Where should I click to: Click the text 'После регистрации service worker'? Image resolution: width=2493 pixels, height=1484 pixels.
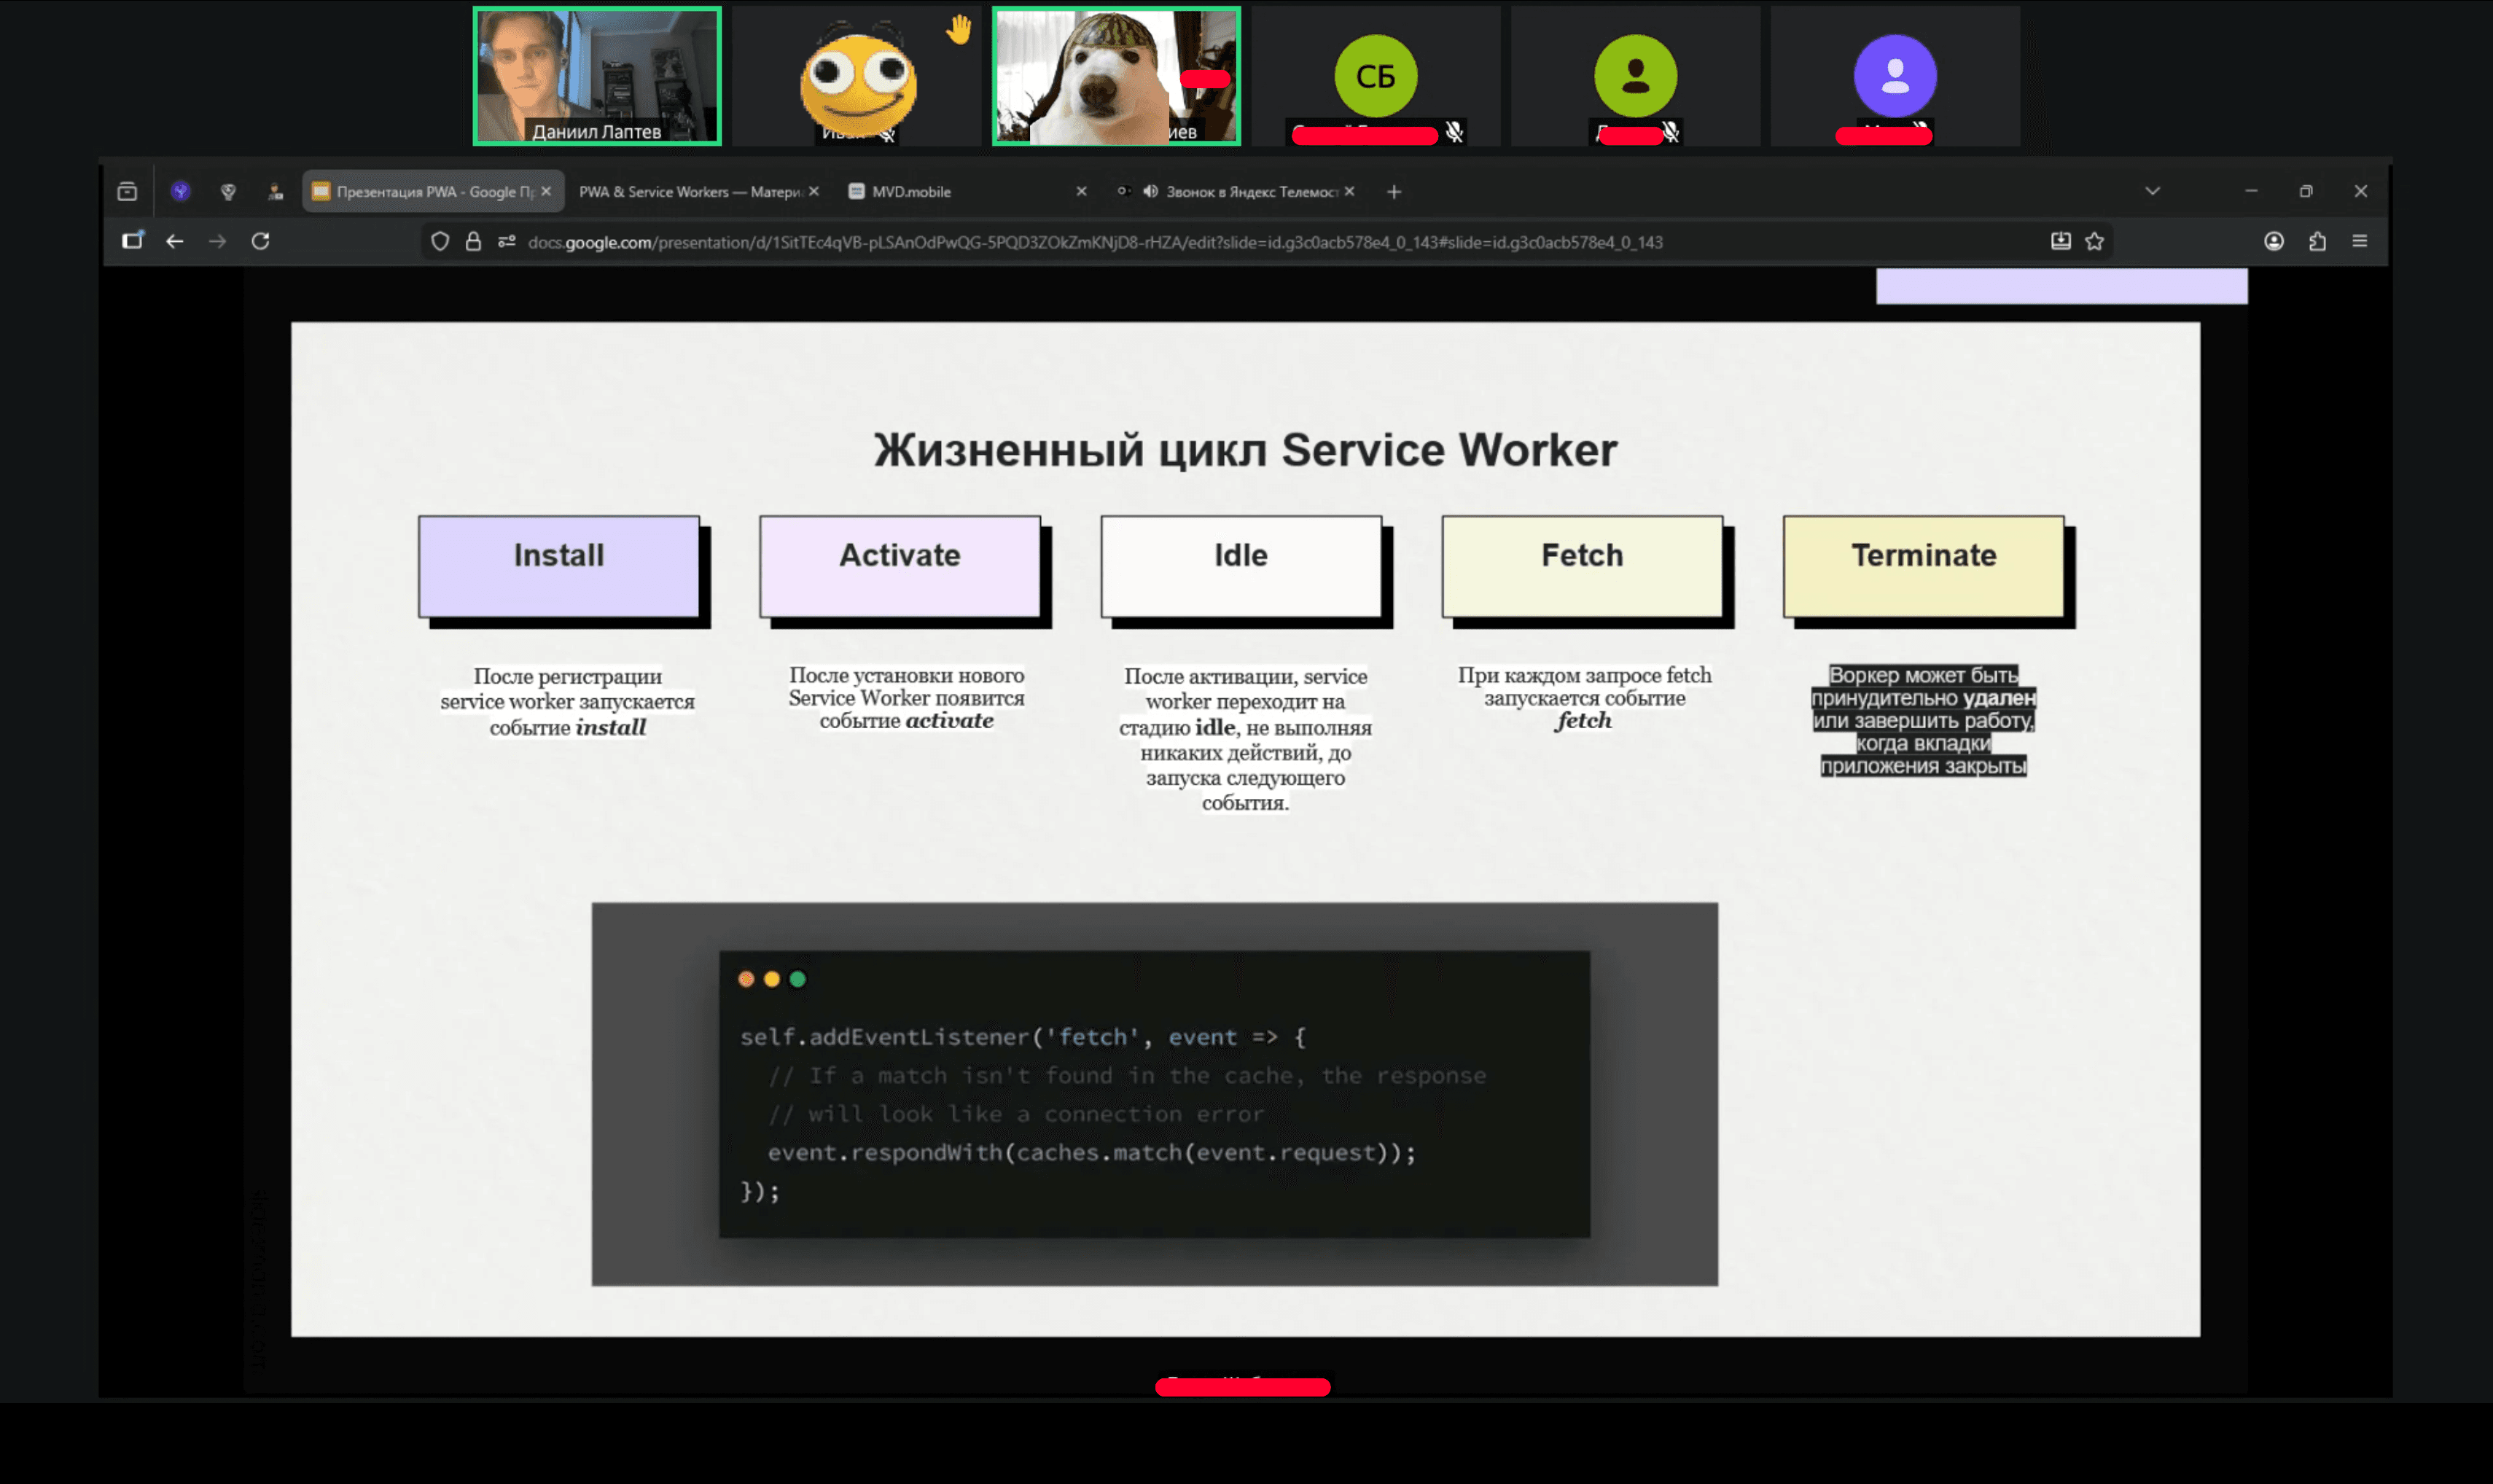(x=567, y=689)
